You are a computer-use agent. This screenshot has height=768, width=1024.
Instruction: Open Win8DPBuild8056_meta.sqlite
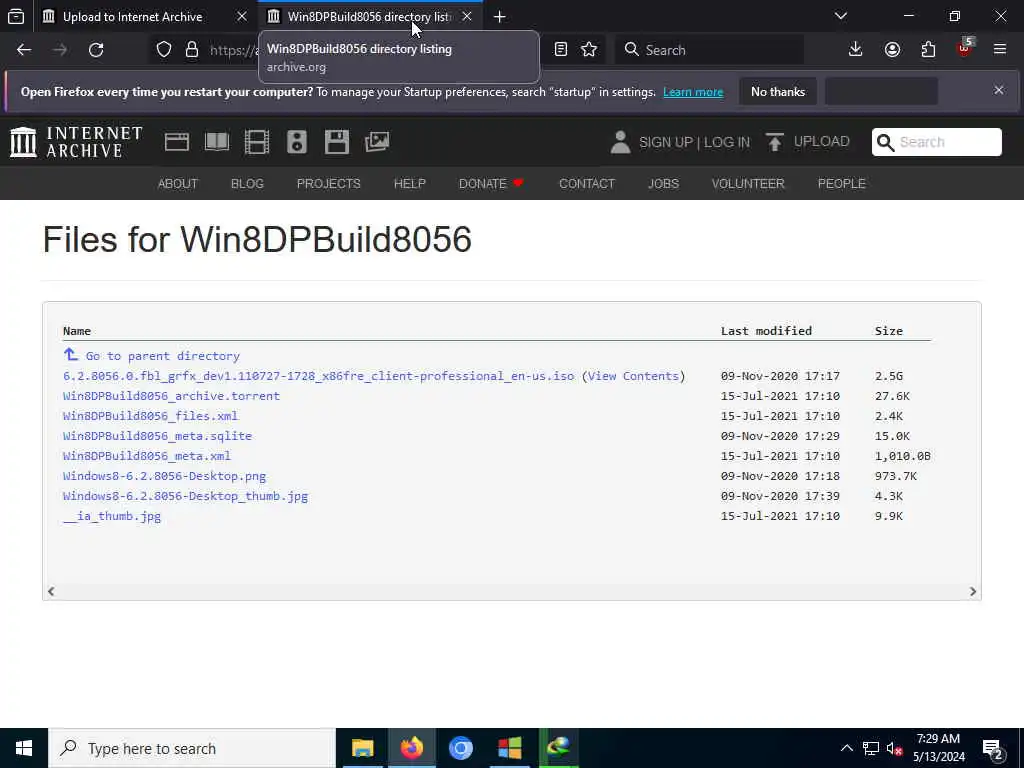coord(157,436)
